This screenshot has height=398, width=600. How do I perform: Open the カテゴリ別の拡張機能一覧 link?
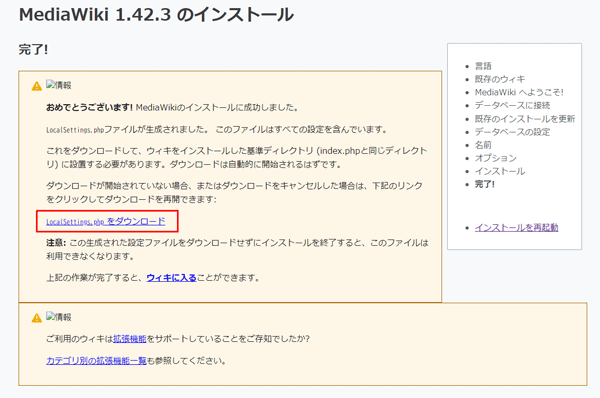point(96,360)
